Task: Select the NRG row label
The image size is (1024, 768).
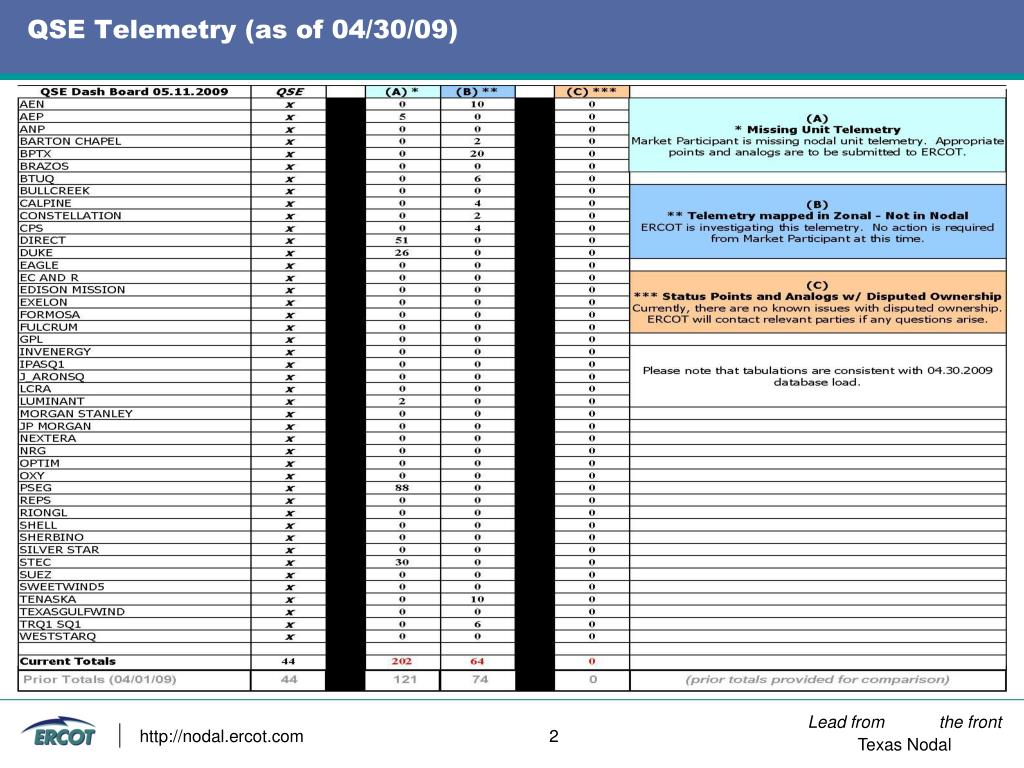Action: [33, 451]
